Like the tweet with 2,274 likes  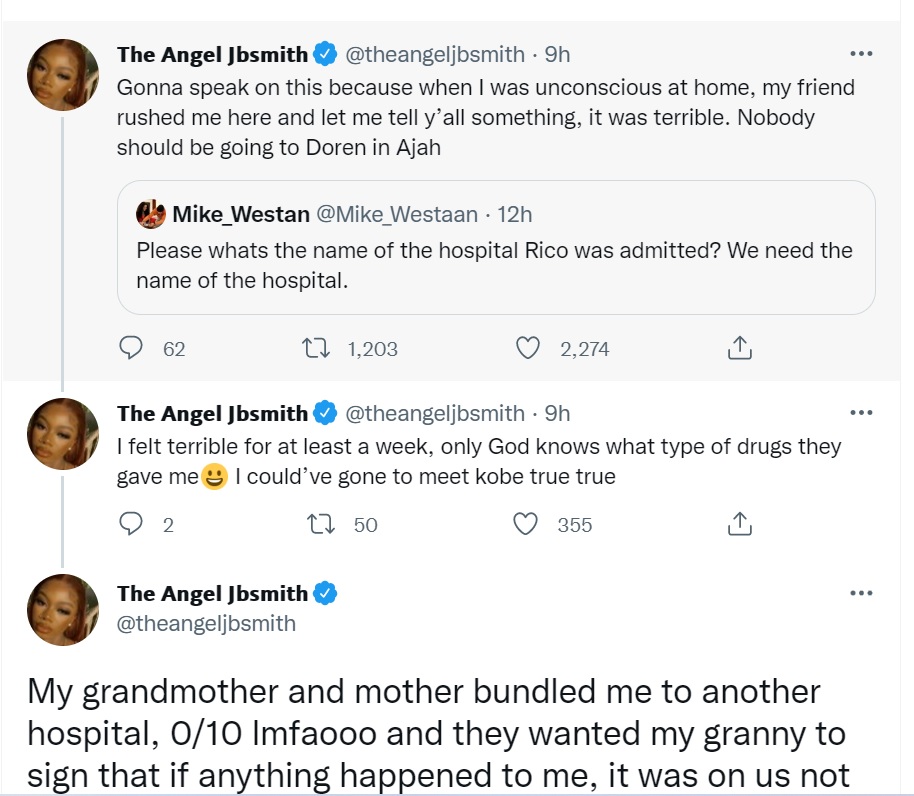(x=528, y=348)
